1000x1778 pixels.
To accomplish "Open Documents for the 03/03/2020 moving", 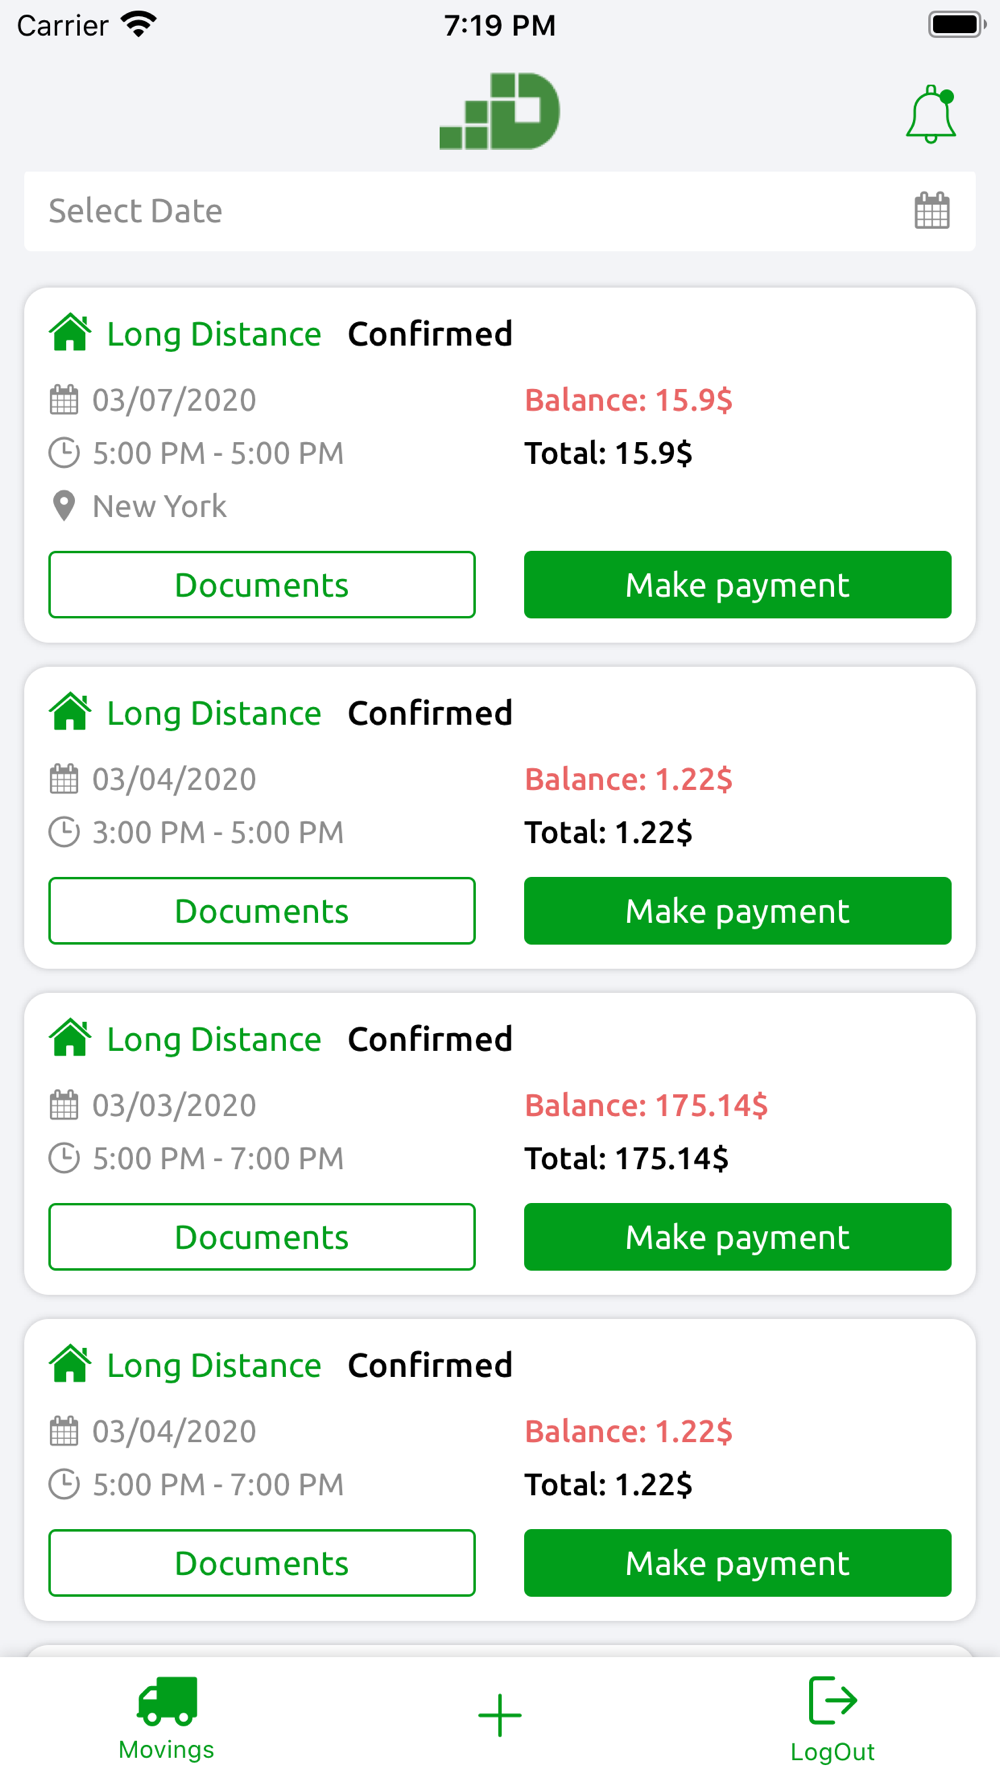I will [262, 1237].
